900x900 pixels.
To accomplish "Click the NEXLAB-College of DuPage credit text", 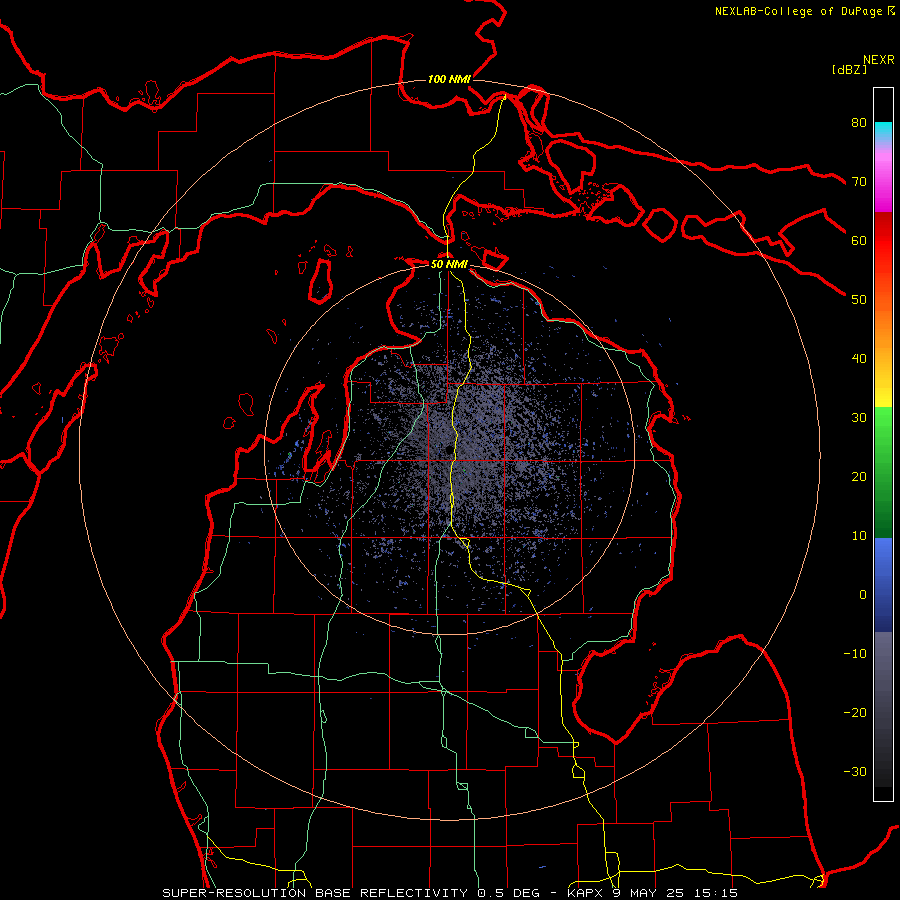I will 798,11.
